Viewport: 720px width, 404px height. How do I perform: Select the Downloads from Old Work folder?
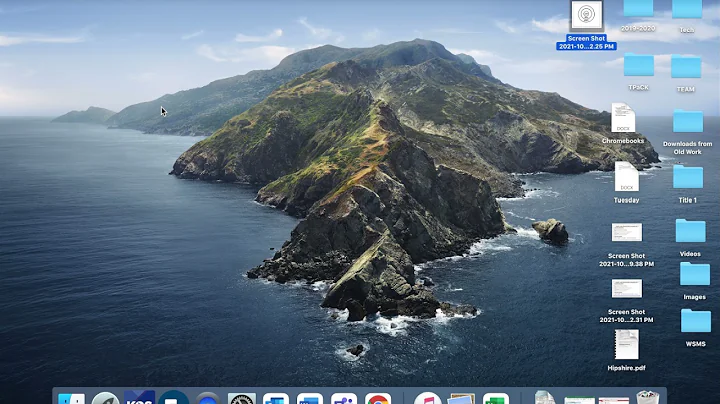click(688, 132)
